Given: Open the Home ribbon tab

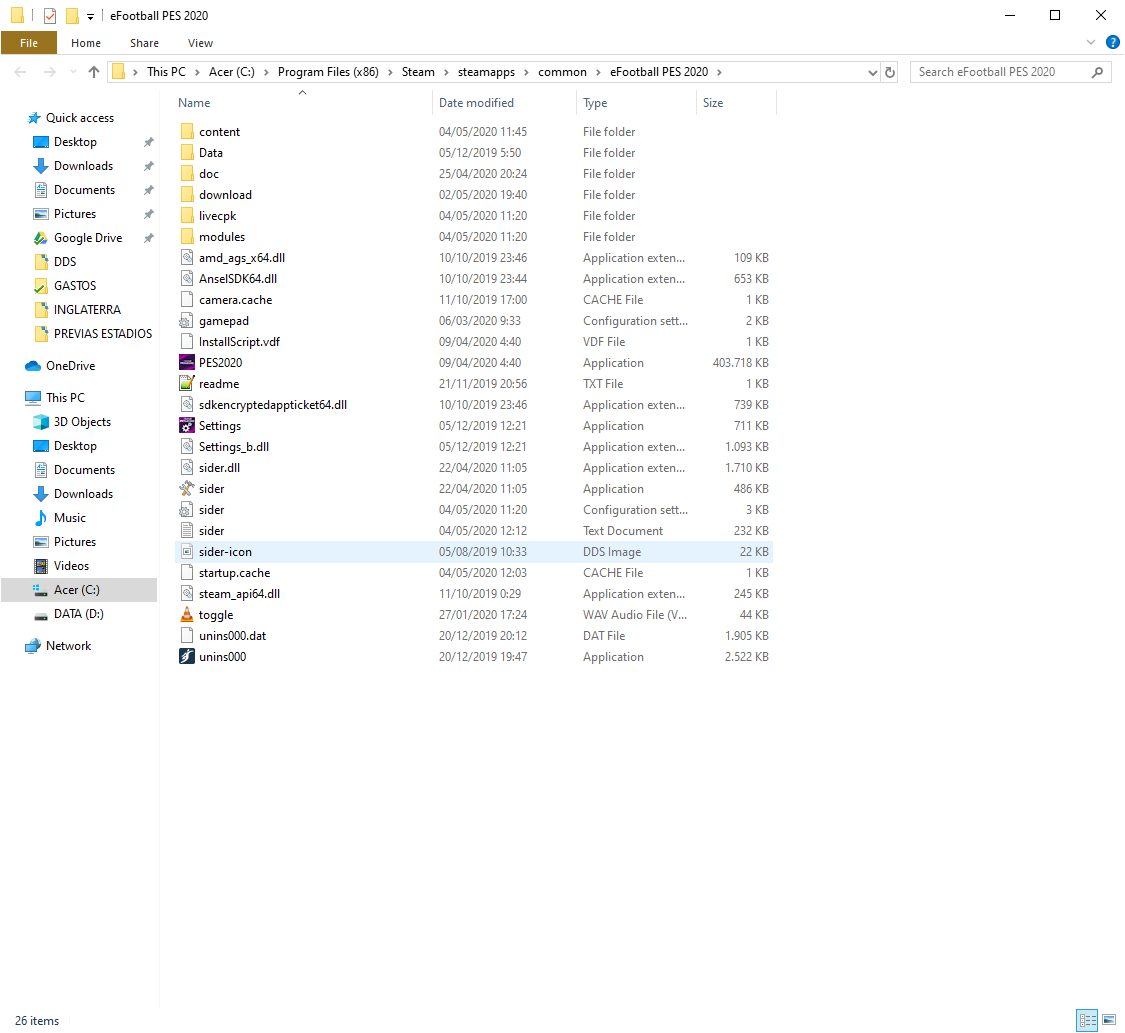Looking at the screenshot, I should (x=86, y=43).
